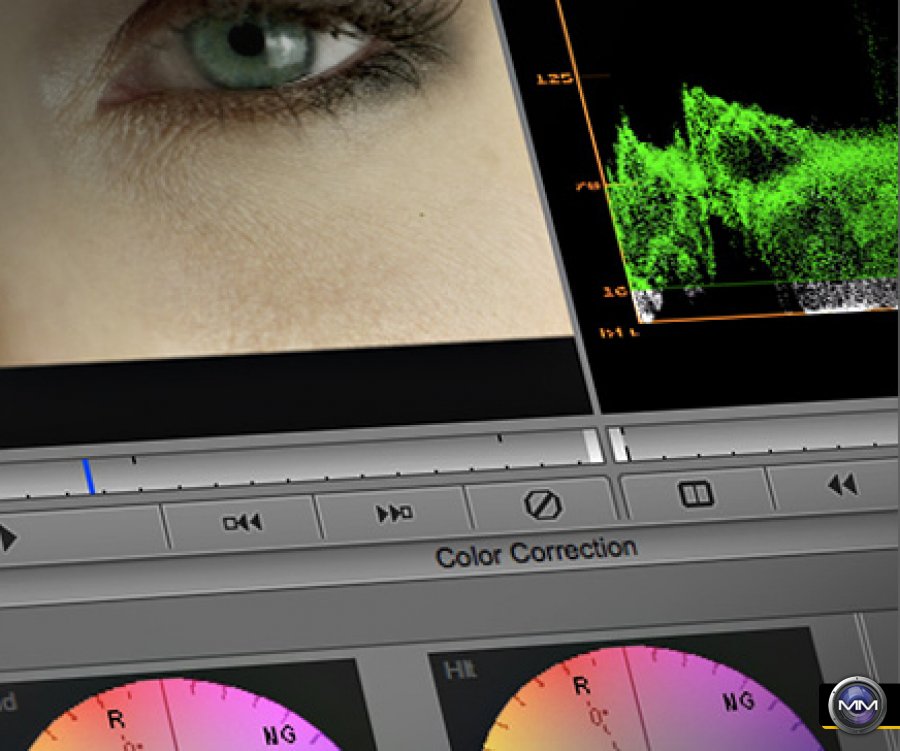Click the next uncorrected shot button
Screen dimensions: 900x751
[394, 513]
